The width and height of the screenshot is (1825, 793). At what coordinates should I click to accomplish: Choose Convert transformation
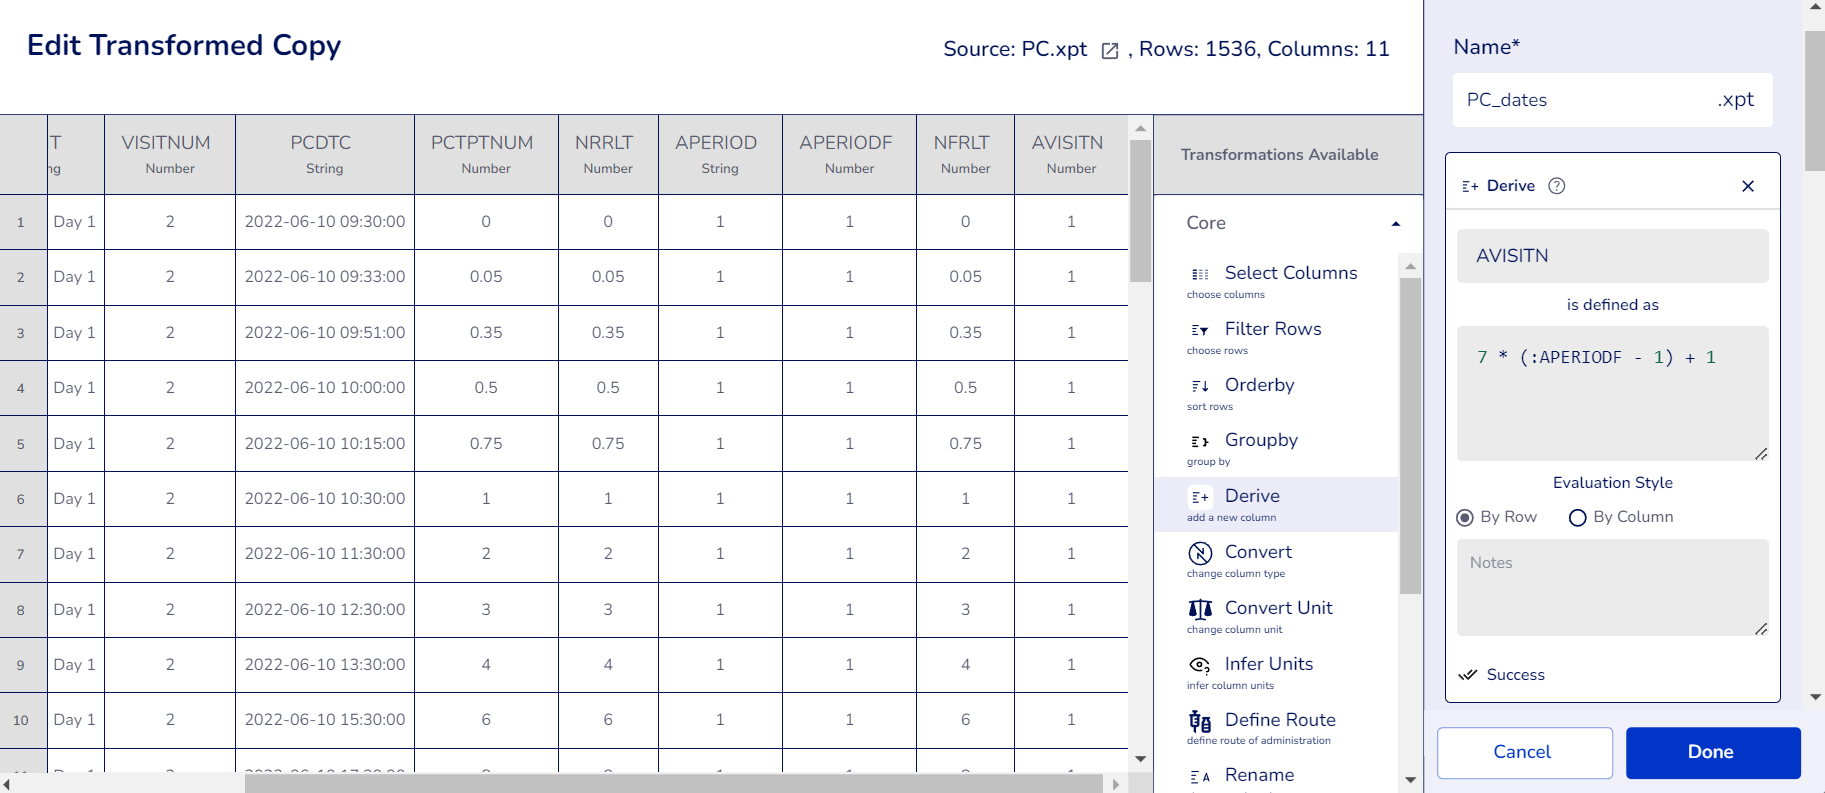pos(1275,560)
